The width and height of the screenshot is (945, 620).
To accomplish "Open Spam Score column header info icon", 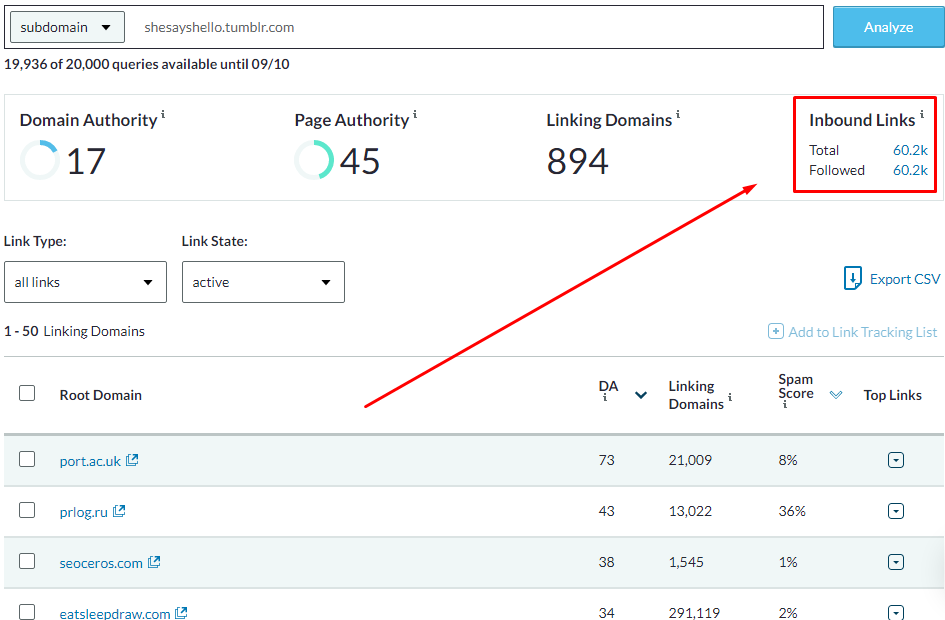I will (x=785, y=405).
